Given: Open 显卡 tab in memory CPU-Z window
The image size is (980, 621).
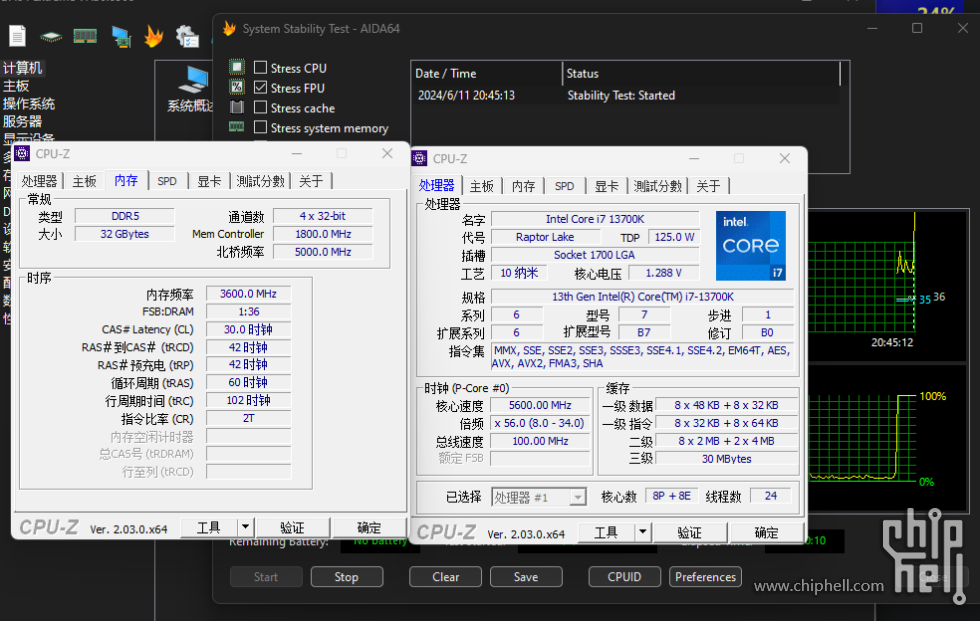Looking at the screenshot, I should 209,181.
